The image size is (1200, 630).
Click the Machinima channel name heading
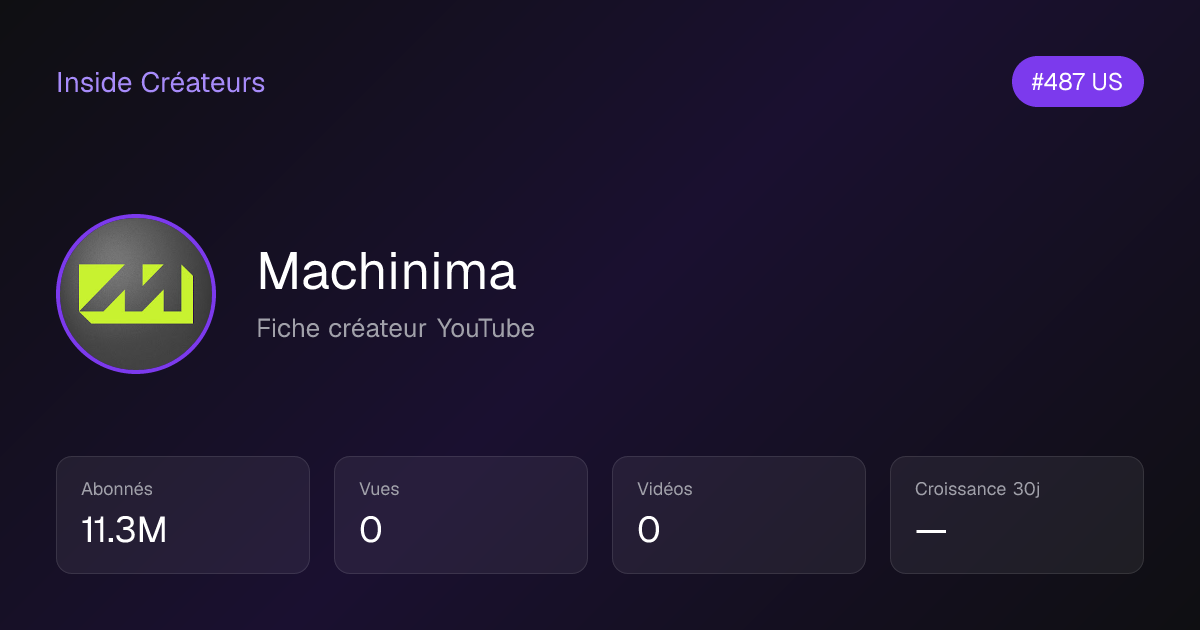tap(386, 271)
